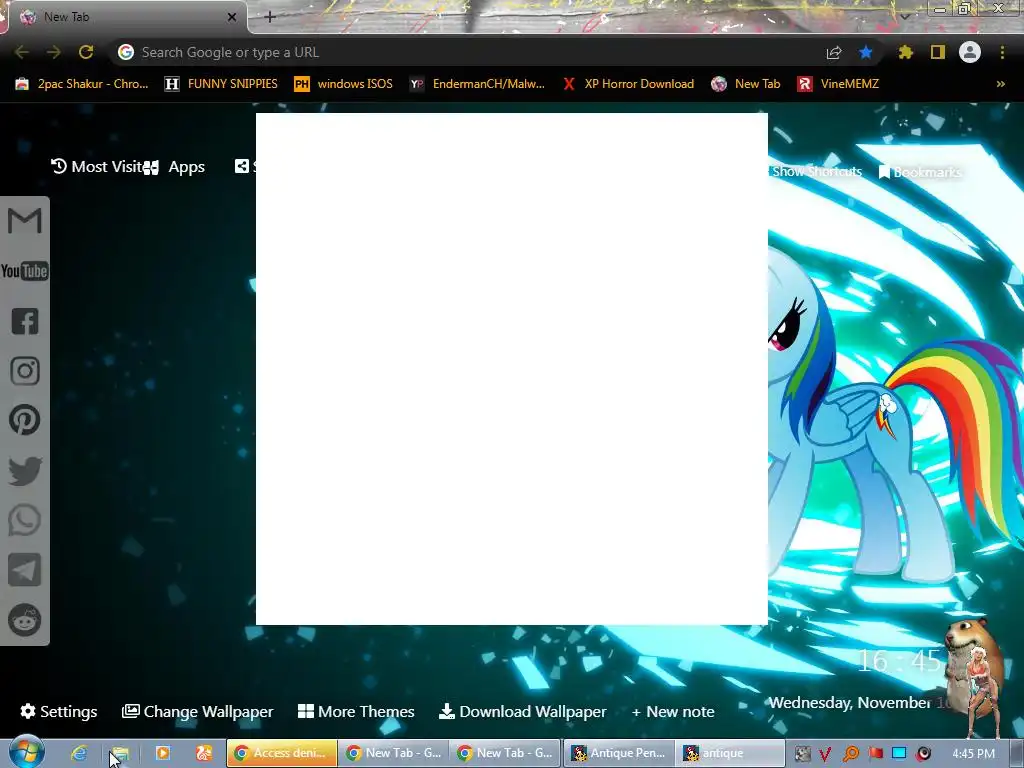1024x768 pixels.
Task: Open Reddit from the left sidebar
Action: 25,620
